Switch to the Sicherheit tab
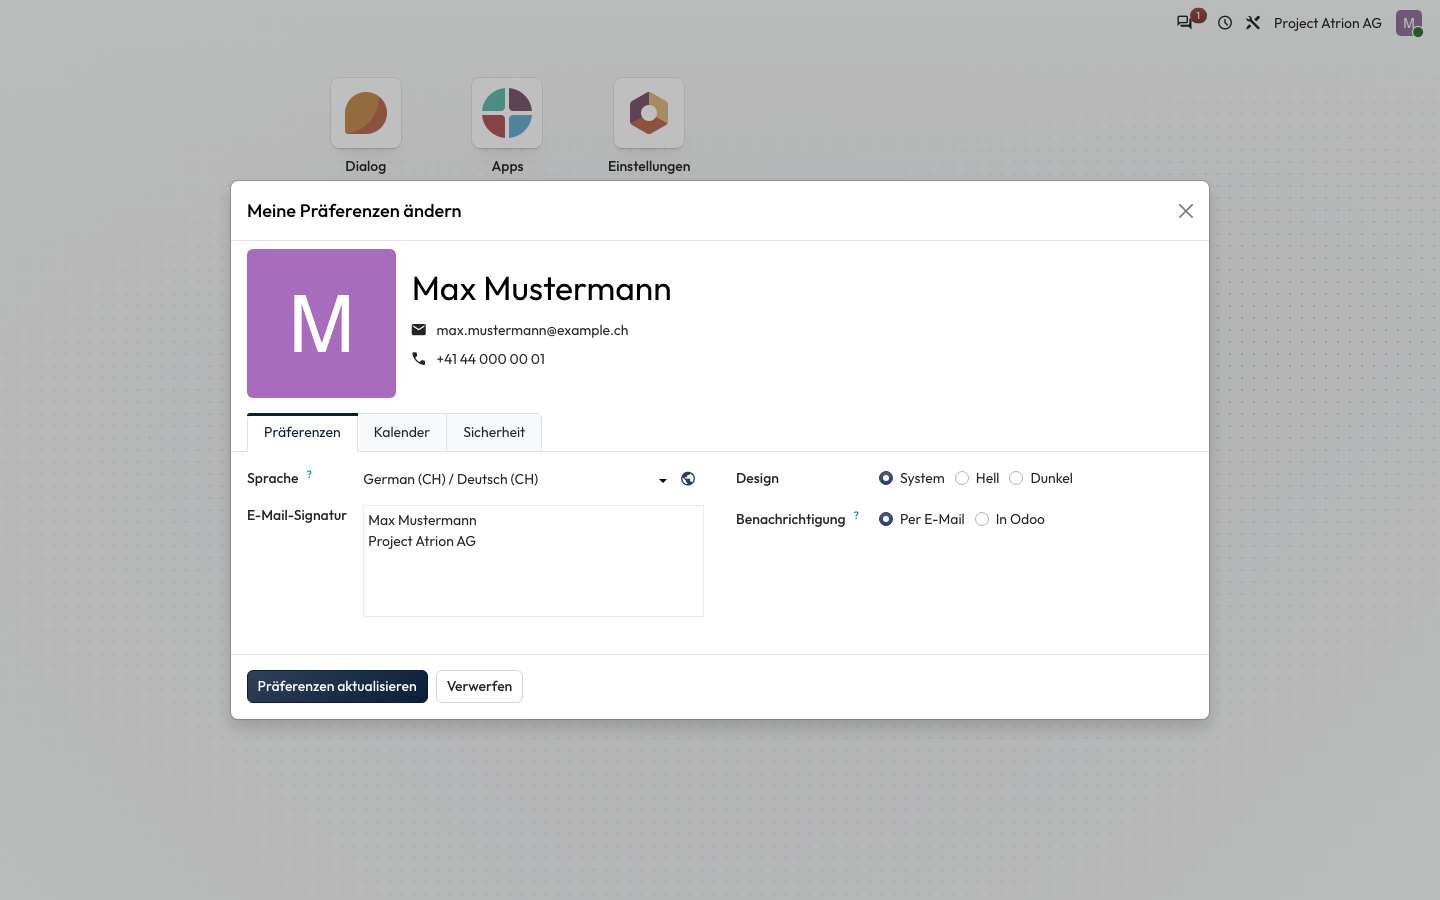Image resolution: width=1440 pixels, height=900 pixels. coord(494,432)
